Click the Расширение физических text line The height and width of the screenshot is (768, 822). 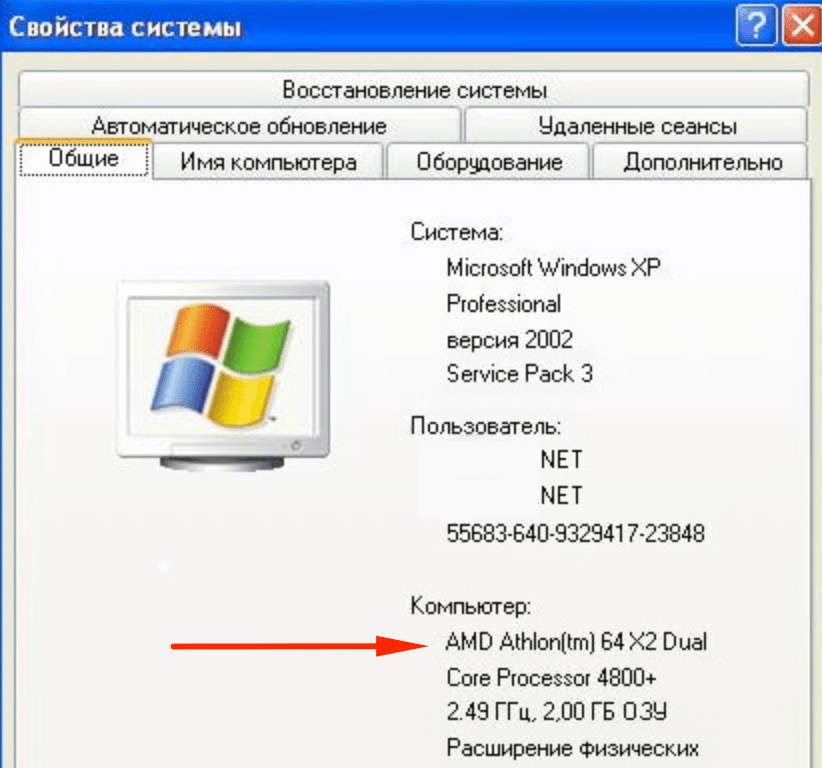click(572, 748)
